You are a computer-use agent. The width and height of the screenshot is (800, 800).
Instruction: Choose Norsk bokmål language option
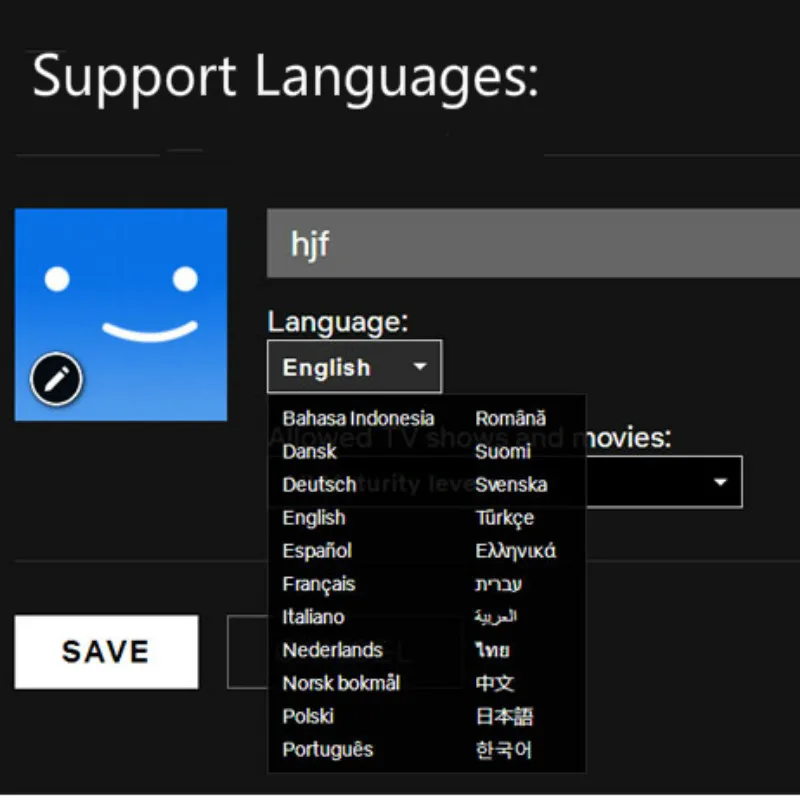pyautogui.click(x=341, y=684)
